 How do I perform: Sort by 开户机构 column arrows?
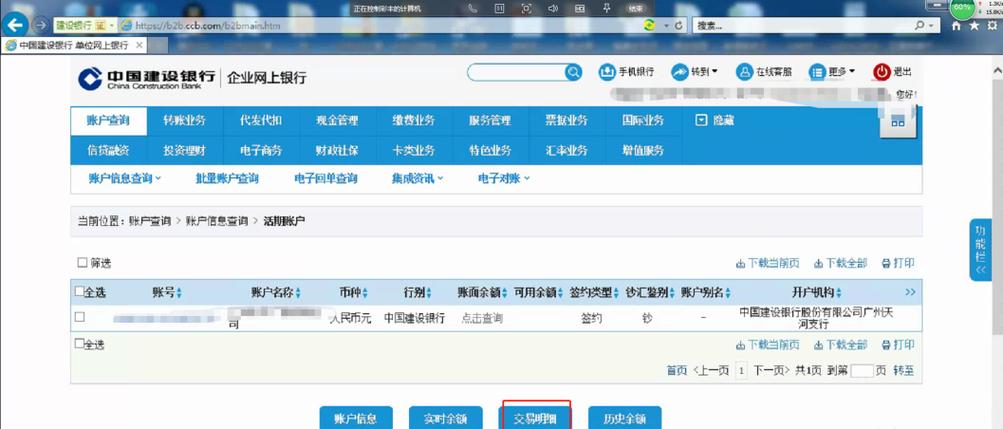click(839, 293)
